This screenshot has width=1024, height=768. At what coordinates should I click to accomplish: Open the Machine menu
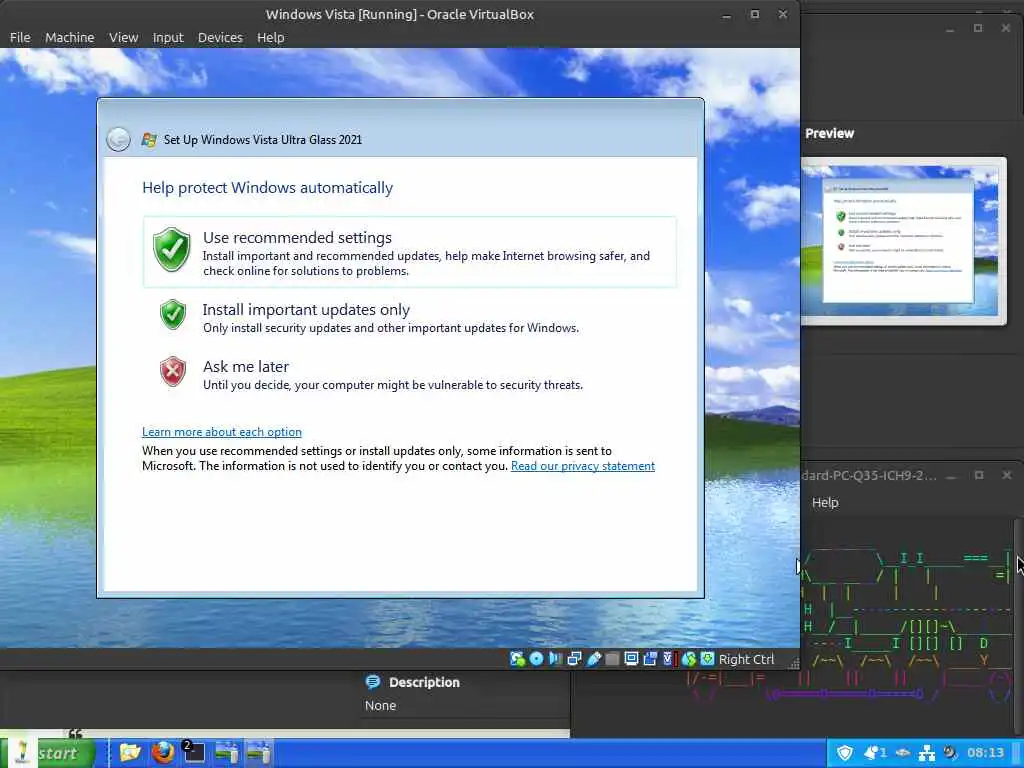click(x=69, y=37)
